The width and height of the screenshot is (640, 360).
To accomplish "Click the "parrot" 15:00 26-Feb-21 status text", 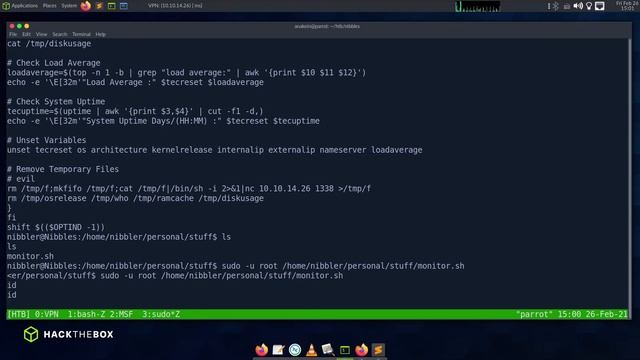I will click(571, 314).
